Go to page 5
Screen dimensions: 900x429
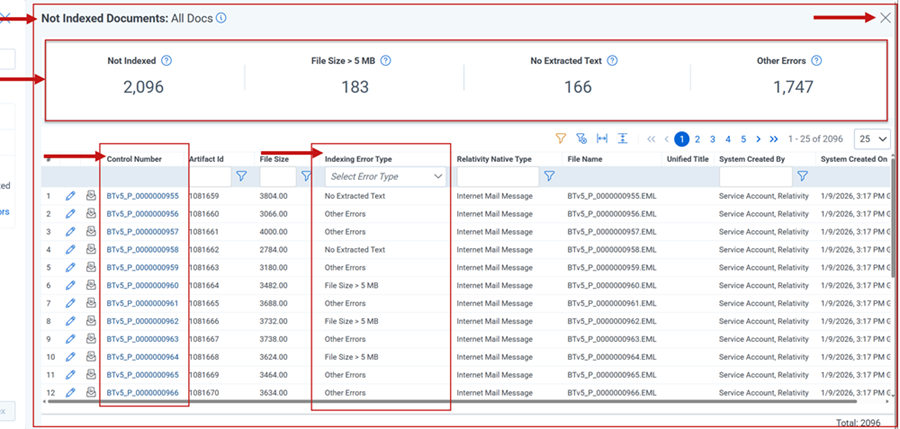[x=743, y=139]
